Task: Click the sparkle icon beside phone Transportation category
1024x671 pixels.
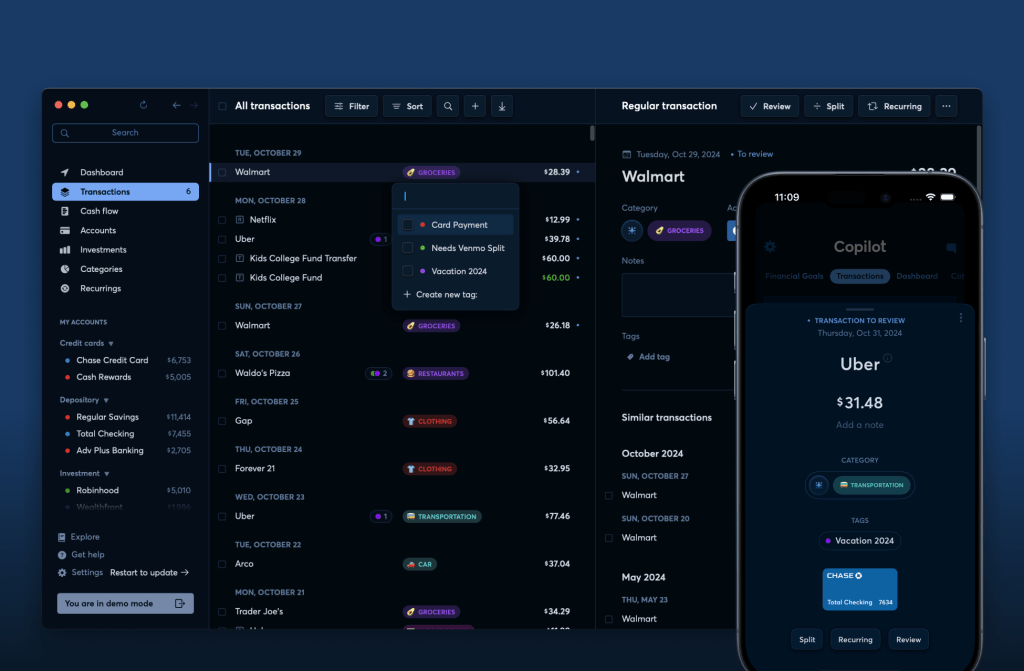Action: [818, 485]
